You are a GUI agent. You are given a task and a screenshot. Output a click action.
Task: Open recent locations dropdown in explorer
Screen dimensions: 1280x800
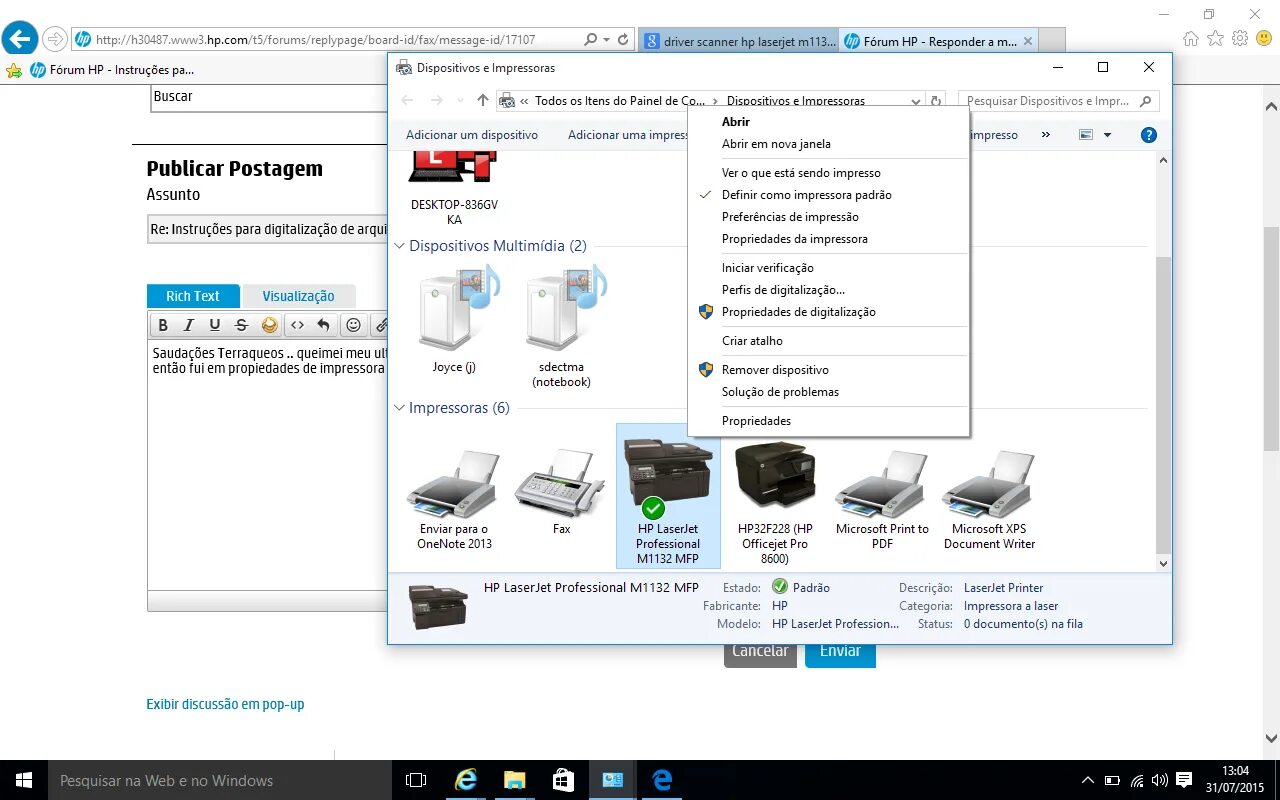coord(460,101)
